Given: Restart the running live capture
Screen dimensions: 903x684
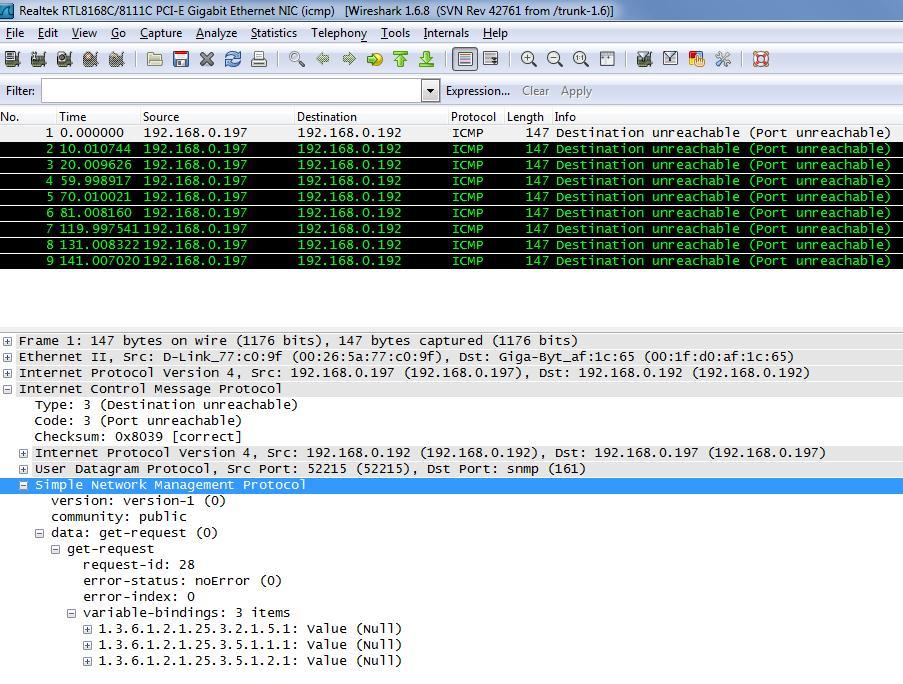Looking at the screenshot, I should (117, 59).
